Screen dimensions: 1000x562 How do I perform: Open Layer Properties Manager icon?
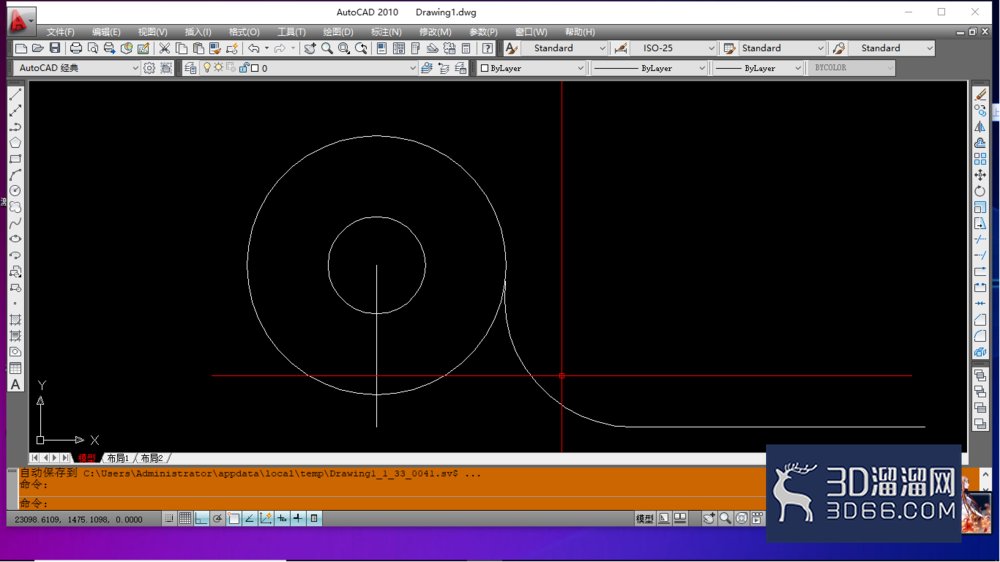pyautogui.click(x=190, y=68)
